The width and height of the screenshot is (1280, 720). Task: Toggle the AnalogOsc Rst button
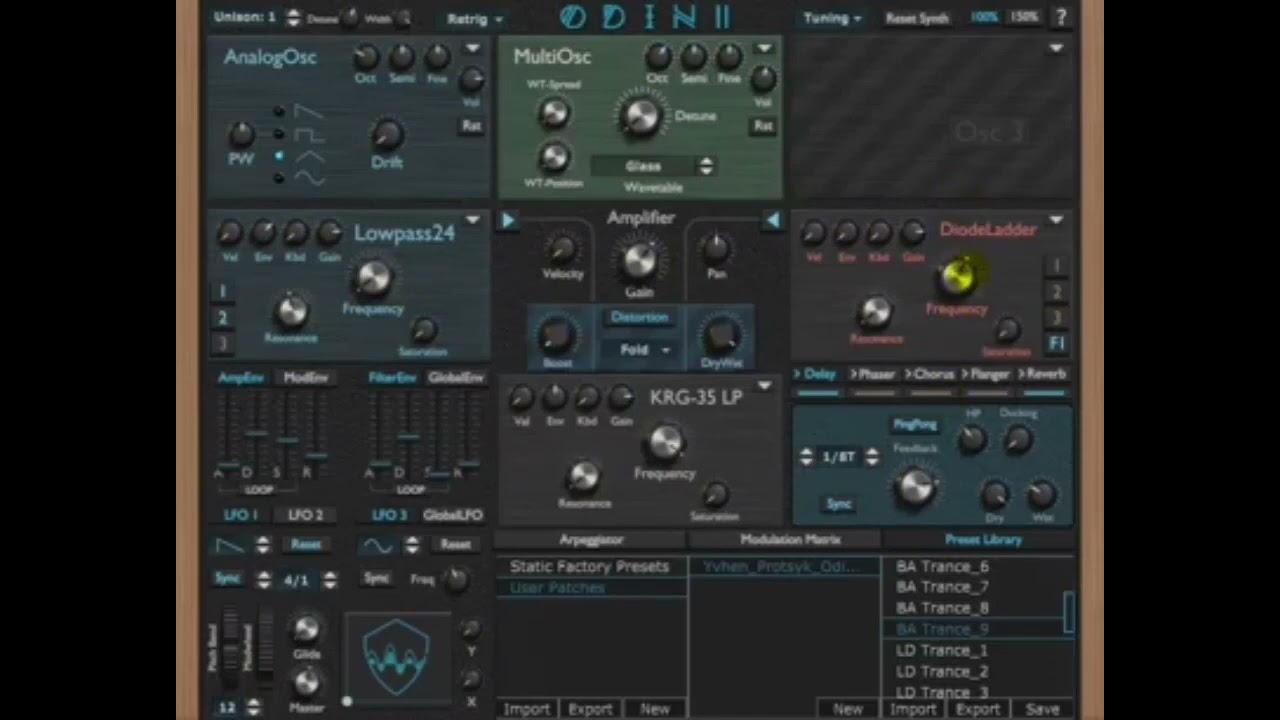(x=471, y=126)
